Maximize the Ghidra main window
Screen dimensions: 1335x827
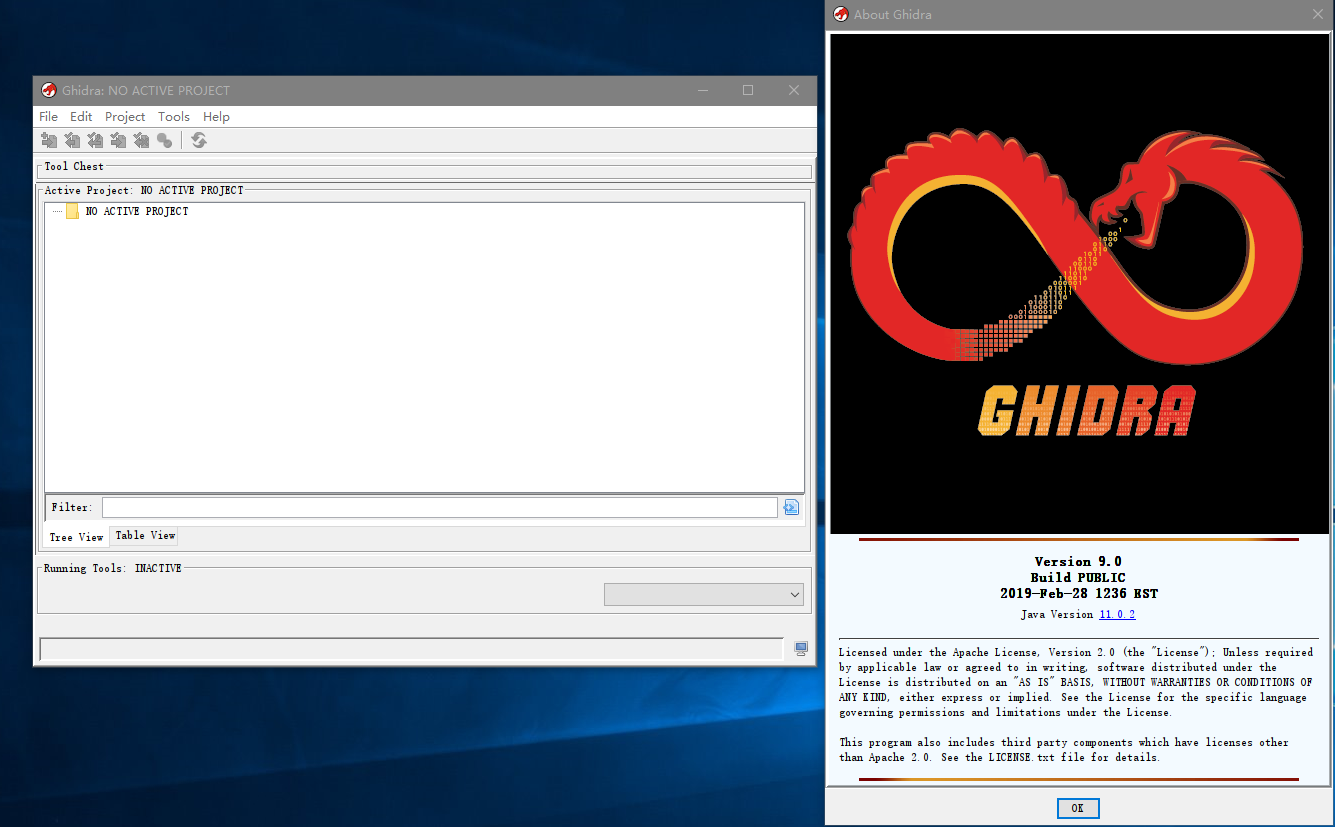tap(748, 90)
